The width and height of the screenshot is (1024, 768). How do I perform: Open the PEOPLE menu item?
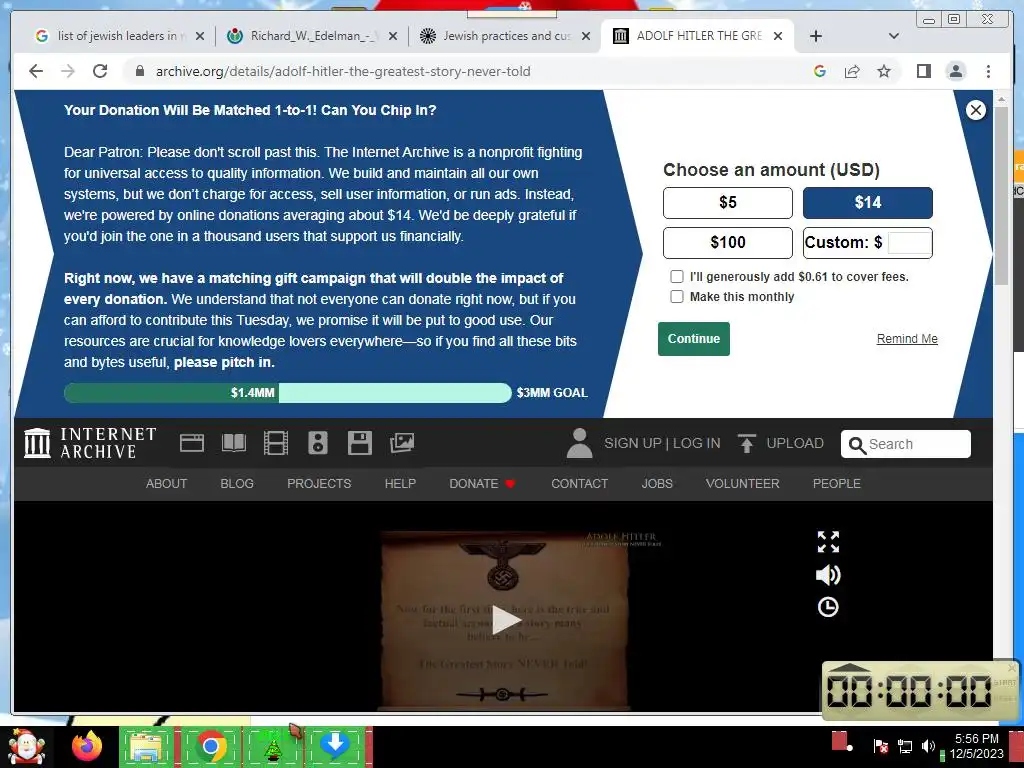[x=837, y=484]
